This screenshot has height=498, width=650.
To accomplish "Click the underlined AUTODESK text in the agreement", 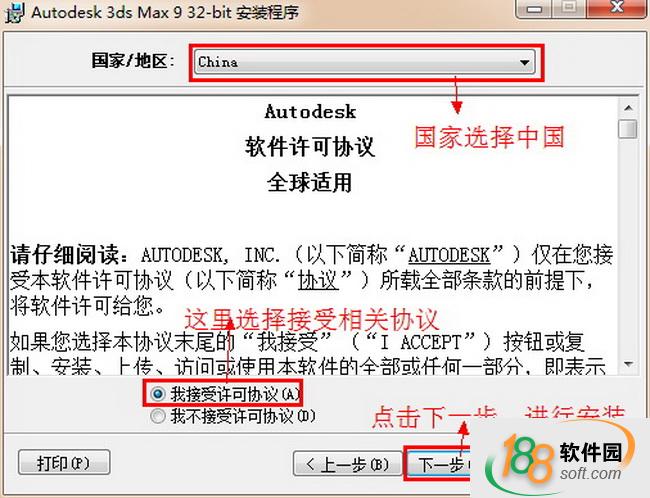I will point(449,255).
